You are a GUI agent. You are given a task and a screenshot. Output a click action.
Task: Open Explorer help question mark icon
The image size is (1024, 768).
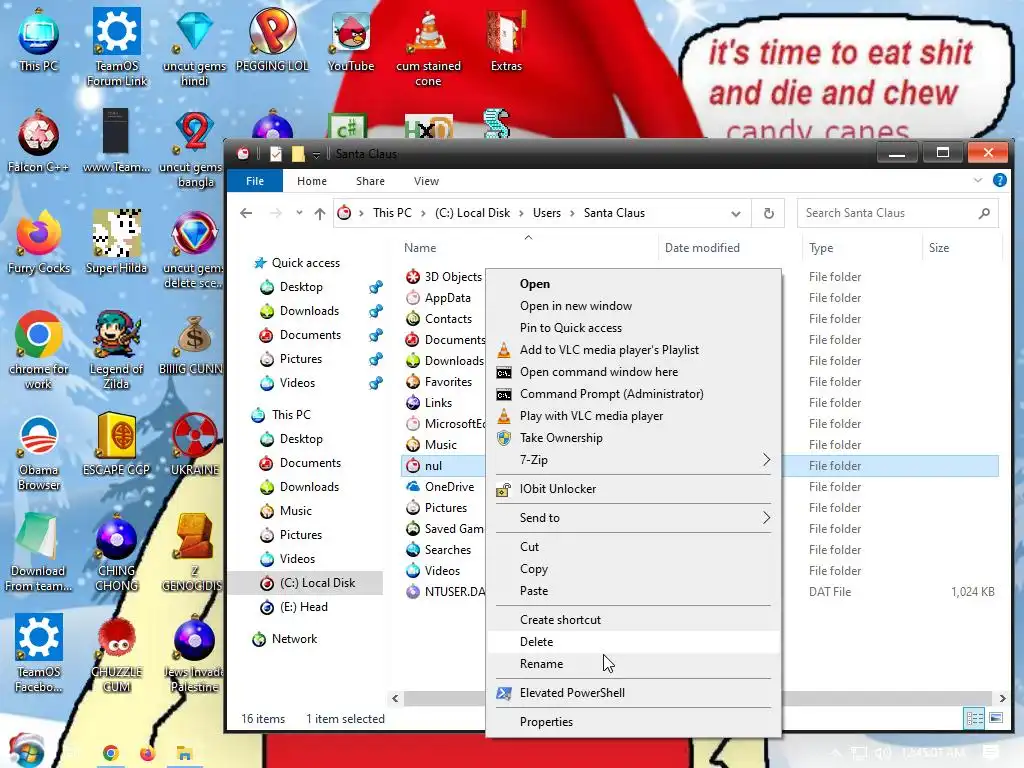999,180
